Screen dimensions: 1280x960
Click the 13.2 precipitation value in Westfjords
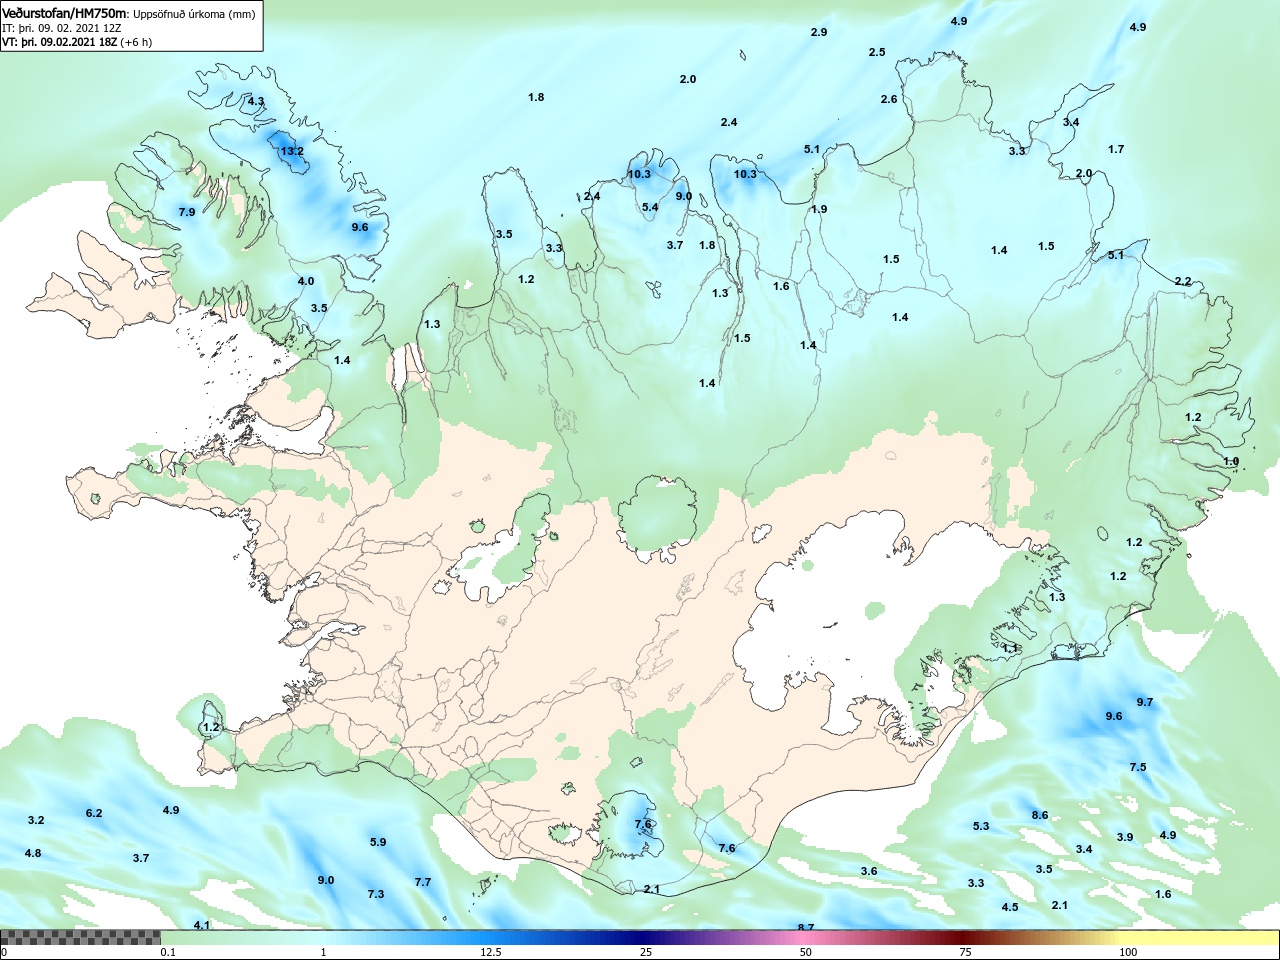[x=292, y=151]
